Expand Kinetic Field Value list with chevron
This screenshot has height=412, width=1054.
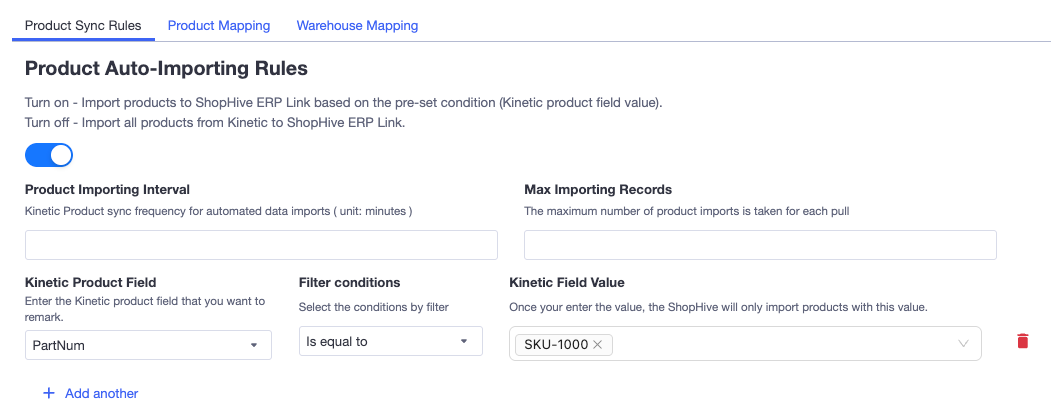(963, 343)
